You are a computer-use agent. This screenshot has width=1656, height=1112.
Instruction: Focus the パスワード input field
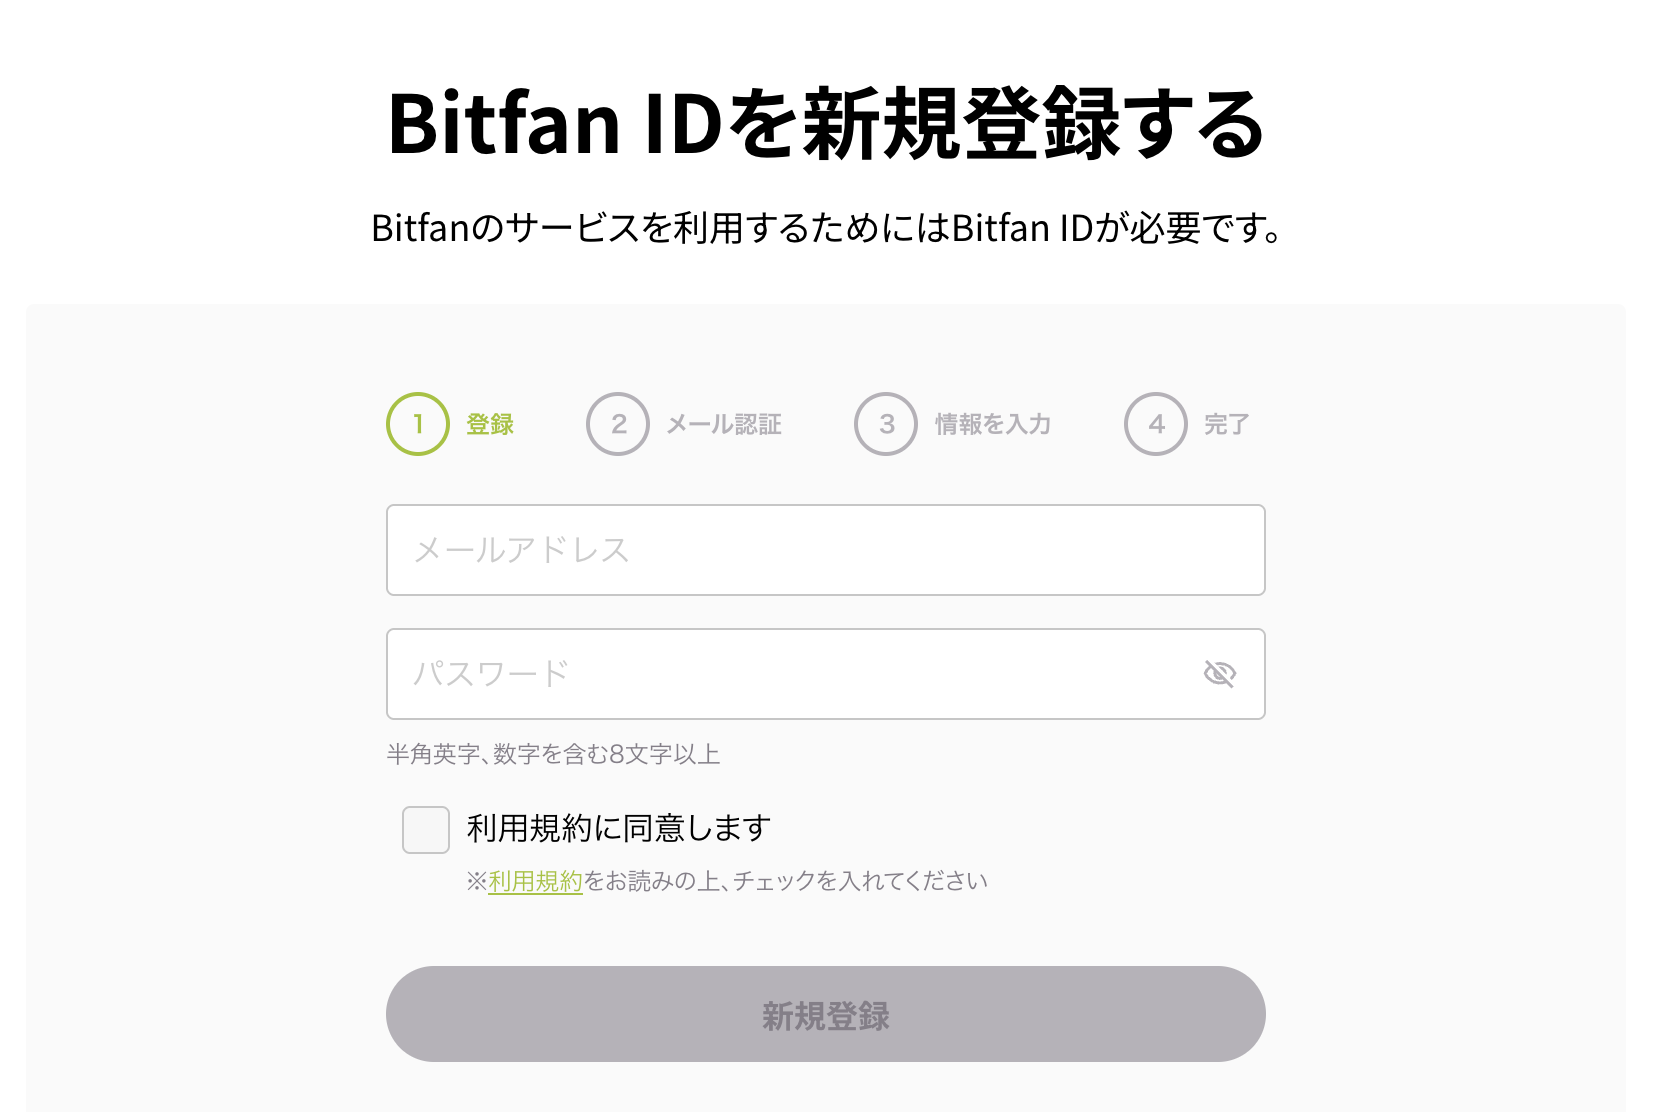pyautogui.click(x=826, y=674)
